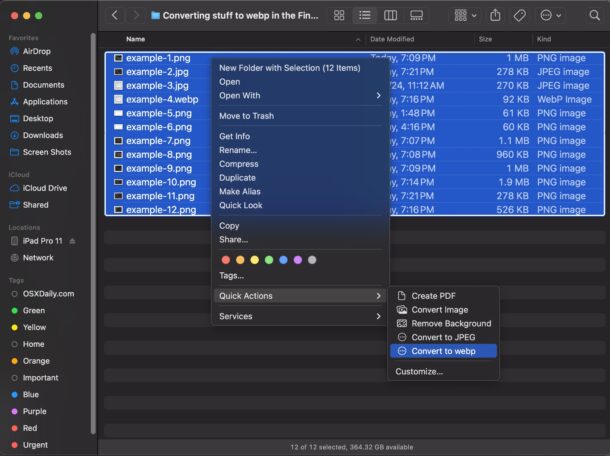Screen dimensions: 610x456
Task: Switch to gallery view in toolbar
Action: pos(417,16)
